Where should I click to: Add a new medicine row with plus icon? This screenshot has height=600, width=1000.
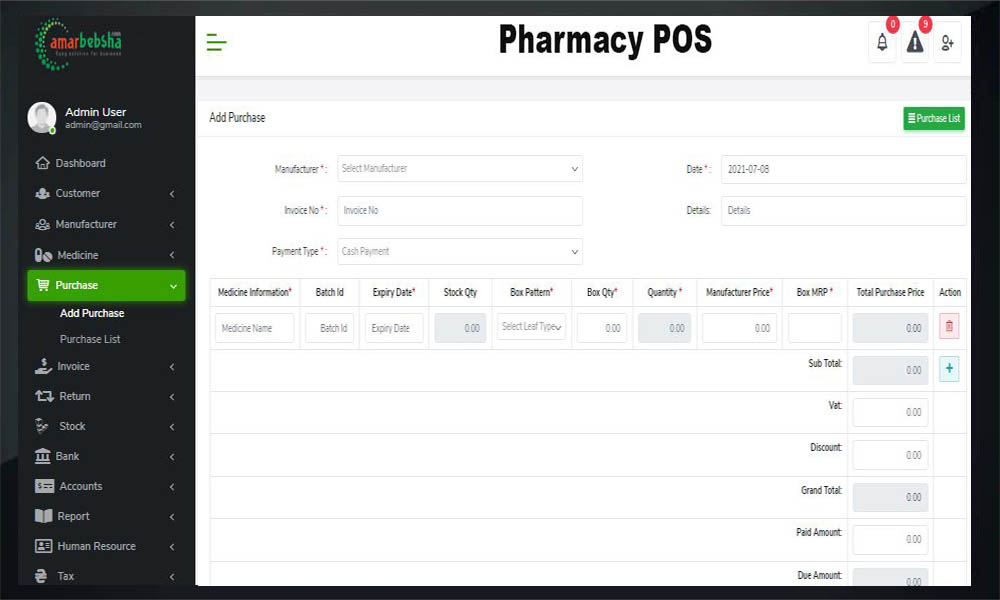click(x=948, y=369)
